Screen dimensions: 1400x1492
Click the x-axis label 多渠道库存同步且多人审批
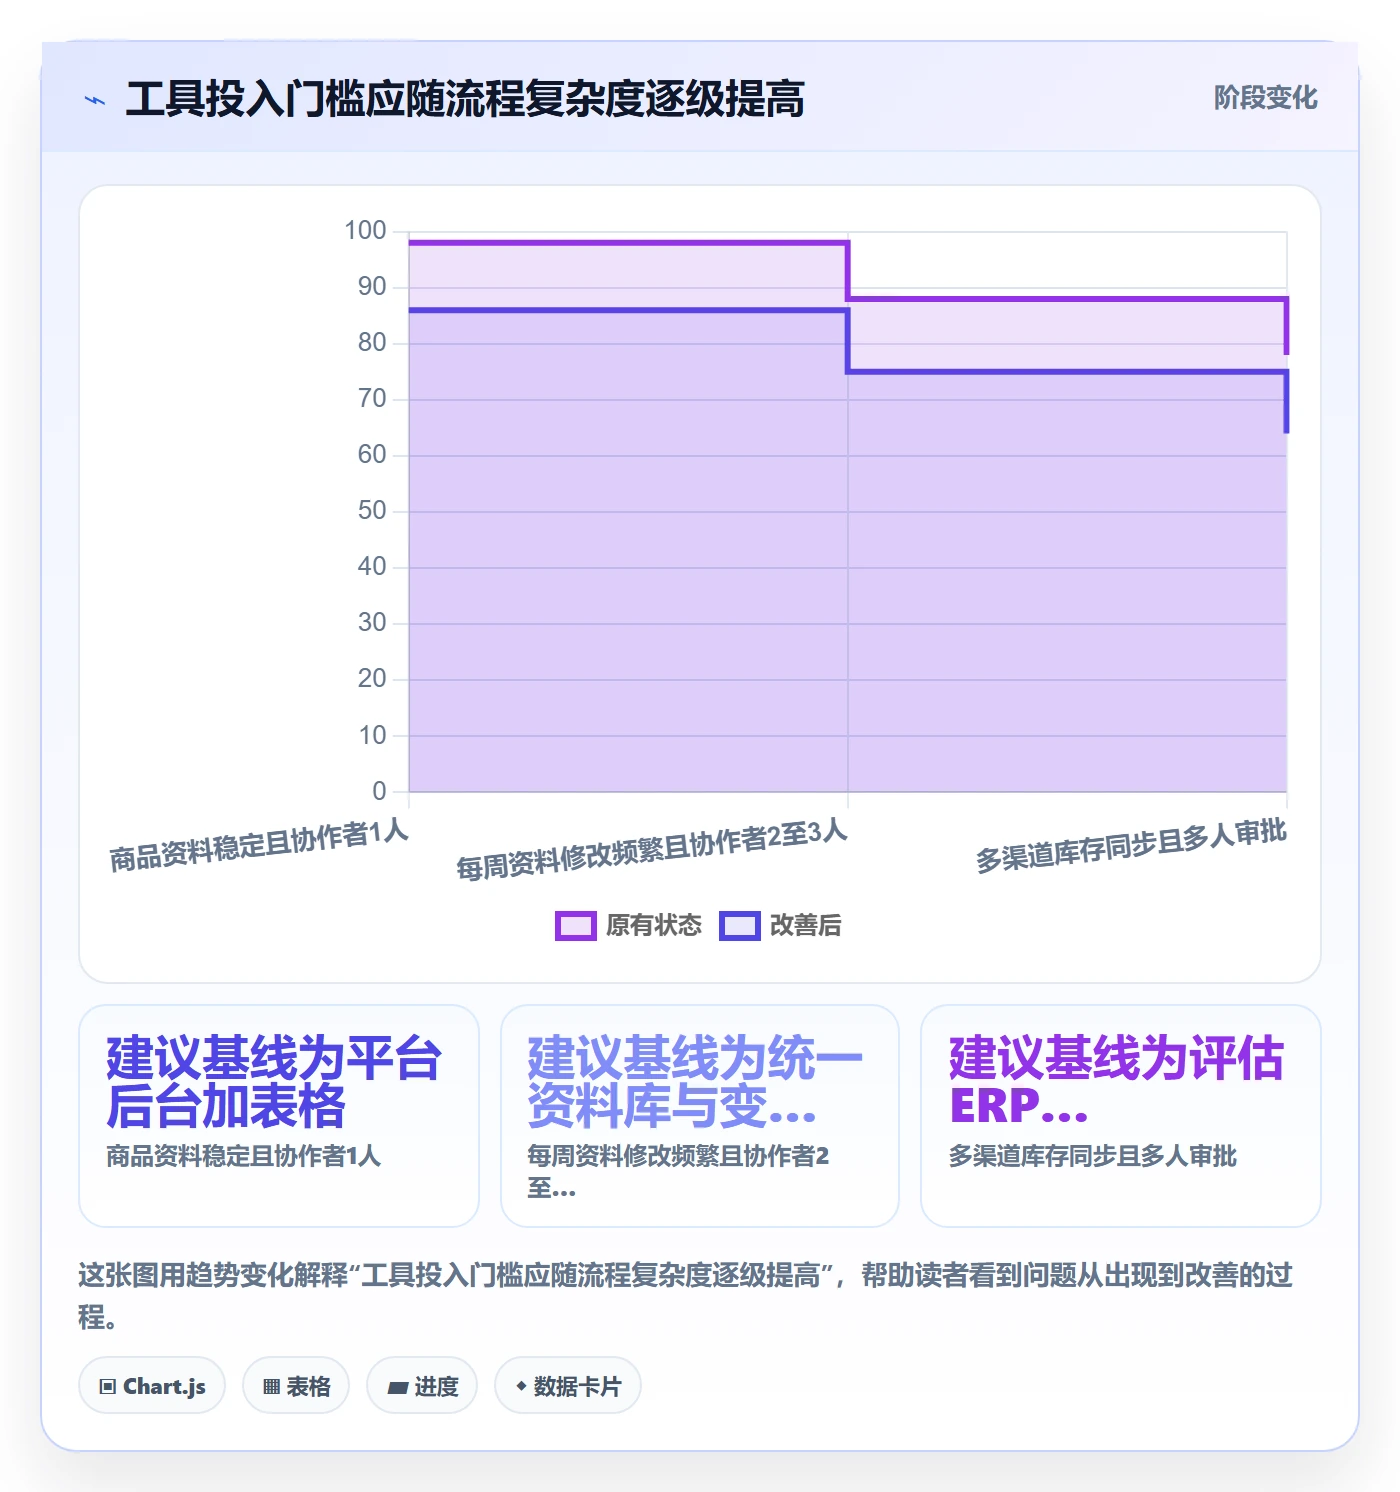1131,846
